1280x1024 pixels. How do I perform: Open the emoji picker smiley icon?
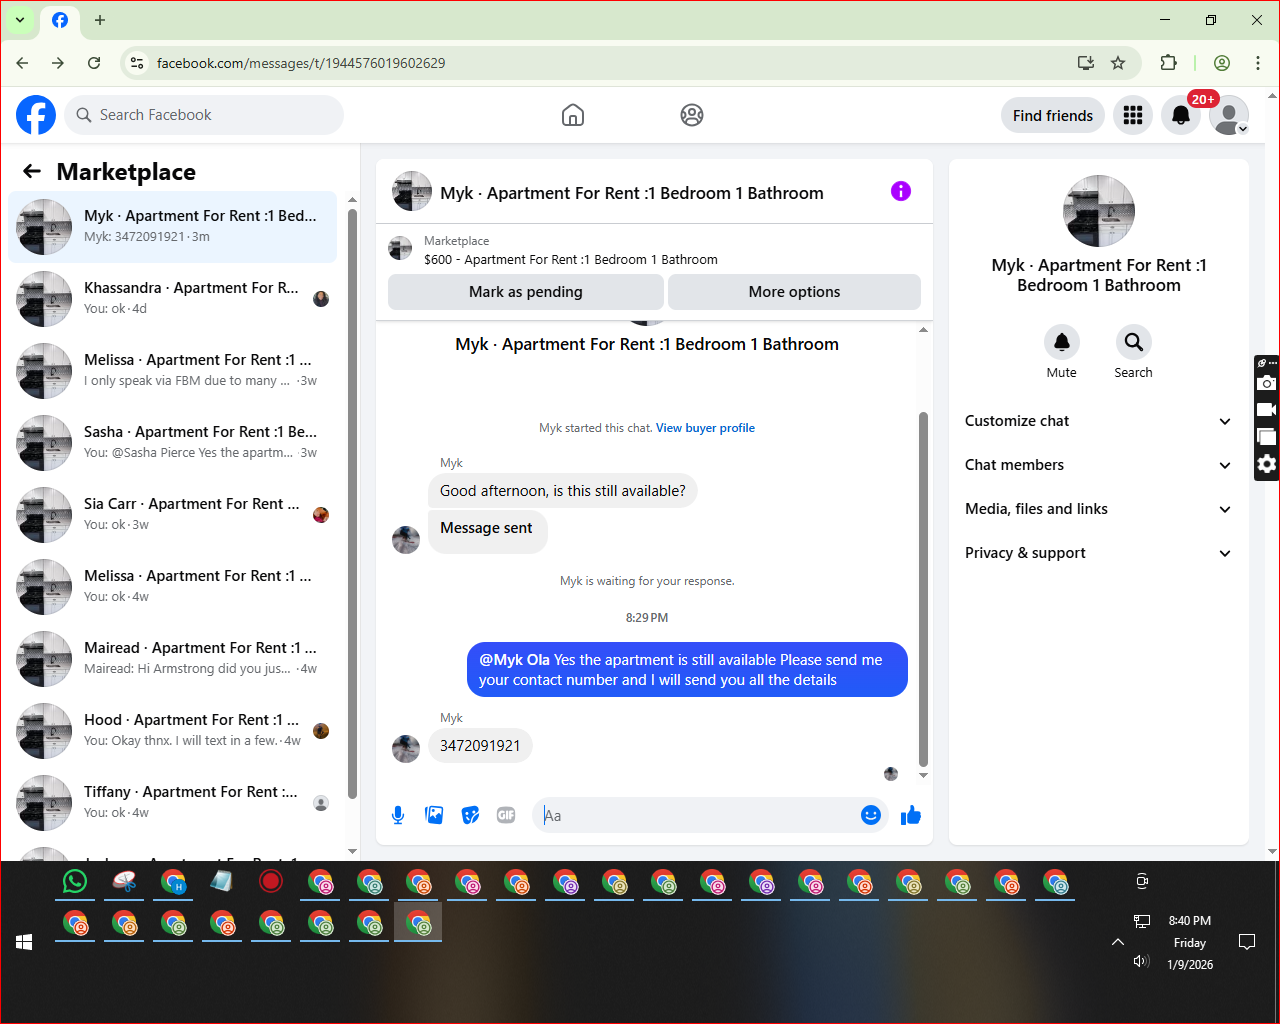tap(871, 815)
